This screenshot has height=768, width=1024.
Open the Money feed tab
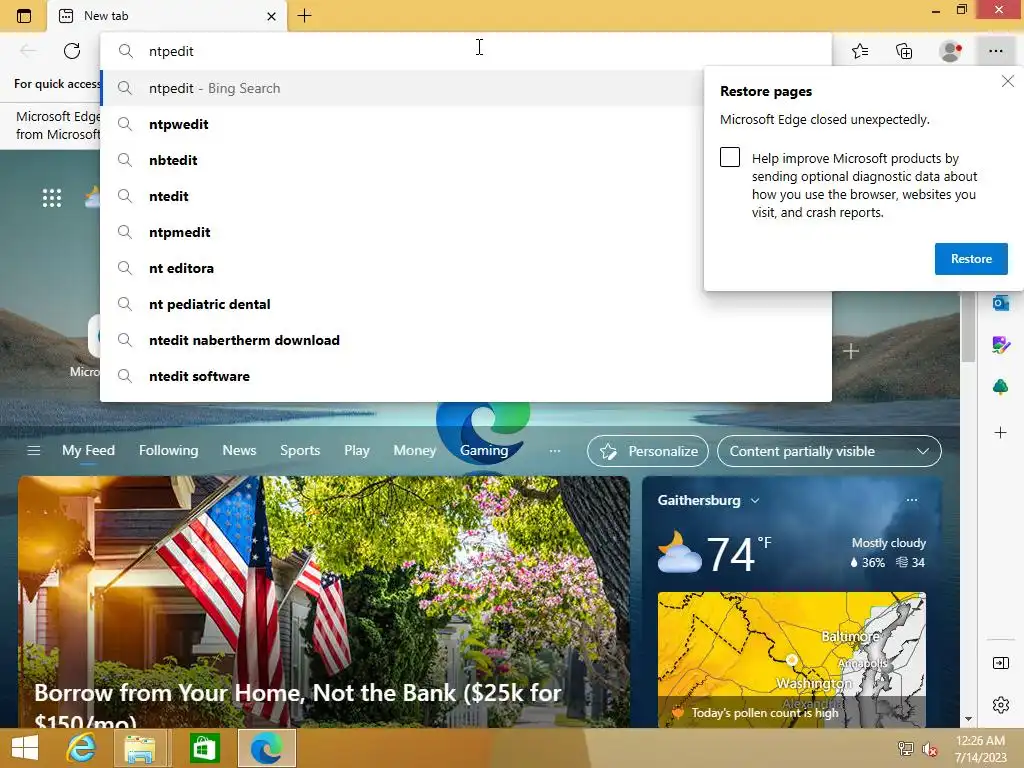click(414, 451)
